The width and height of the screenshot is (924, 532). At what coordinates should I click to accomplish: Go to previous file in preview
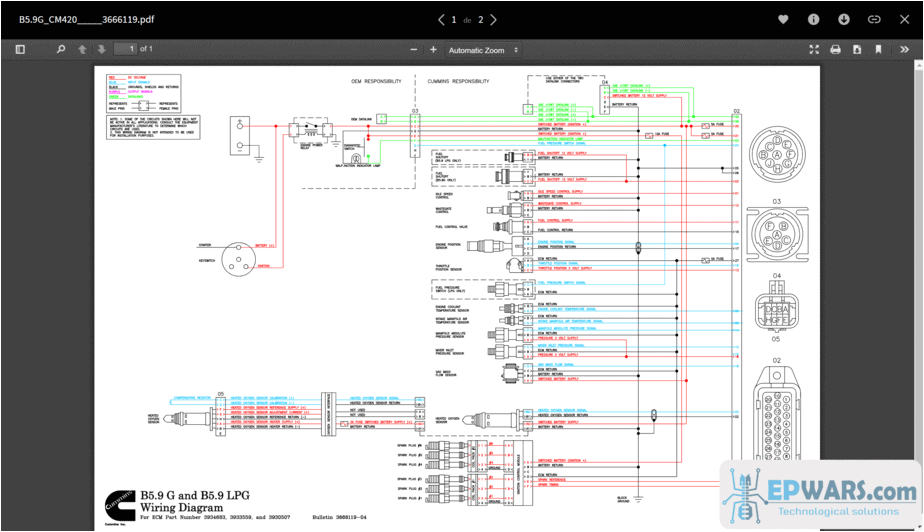pos(441,19)
